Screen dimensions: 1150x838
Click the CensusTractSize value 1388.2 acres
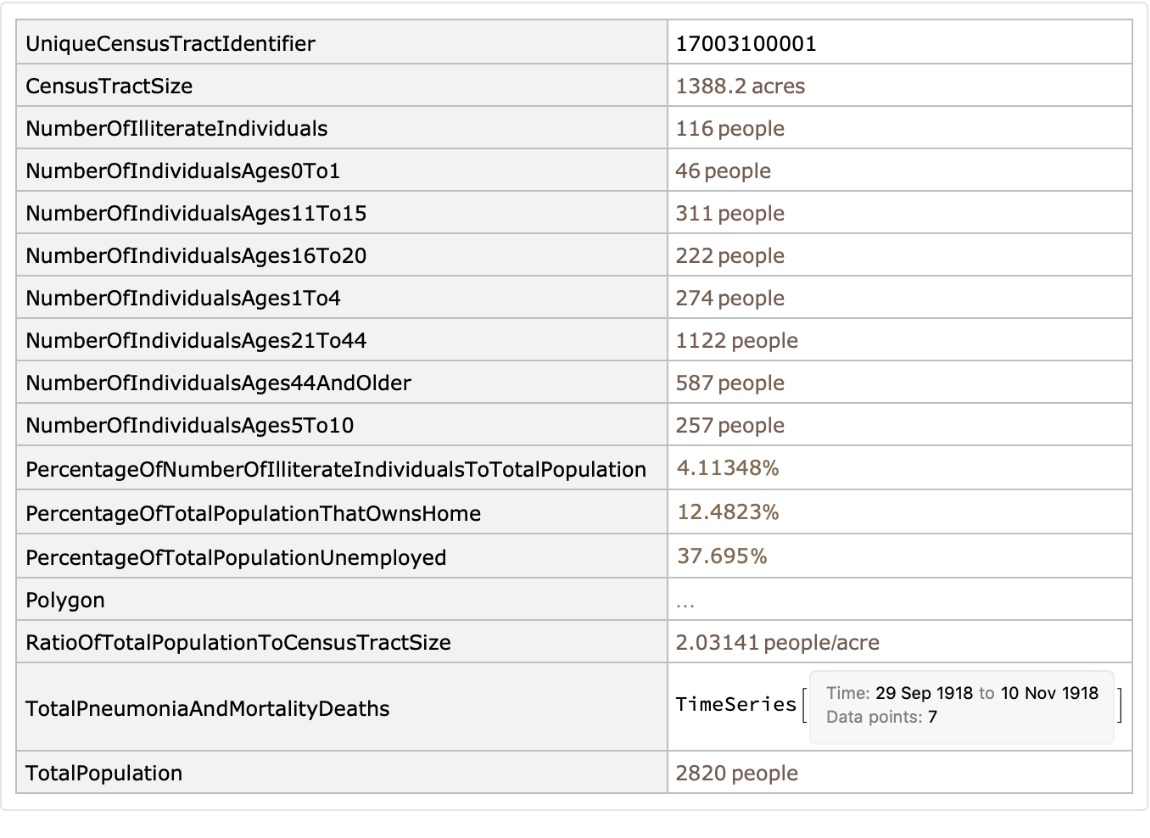click(740, 86)
